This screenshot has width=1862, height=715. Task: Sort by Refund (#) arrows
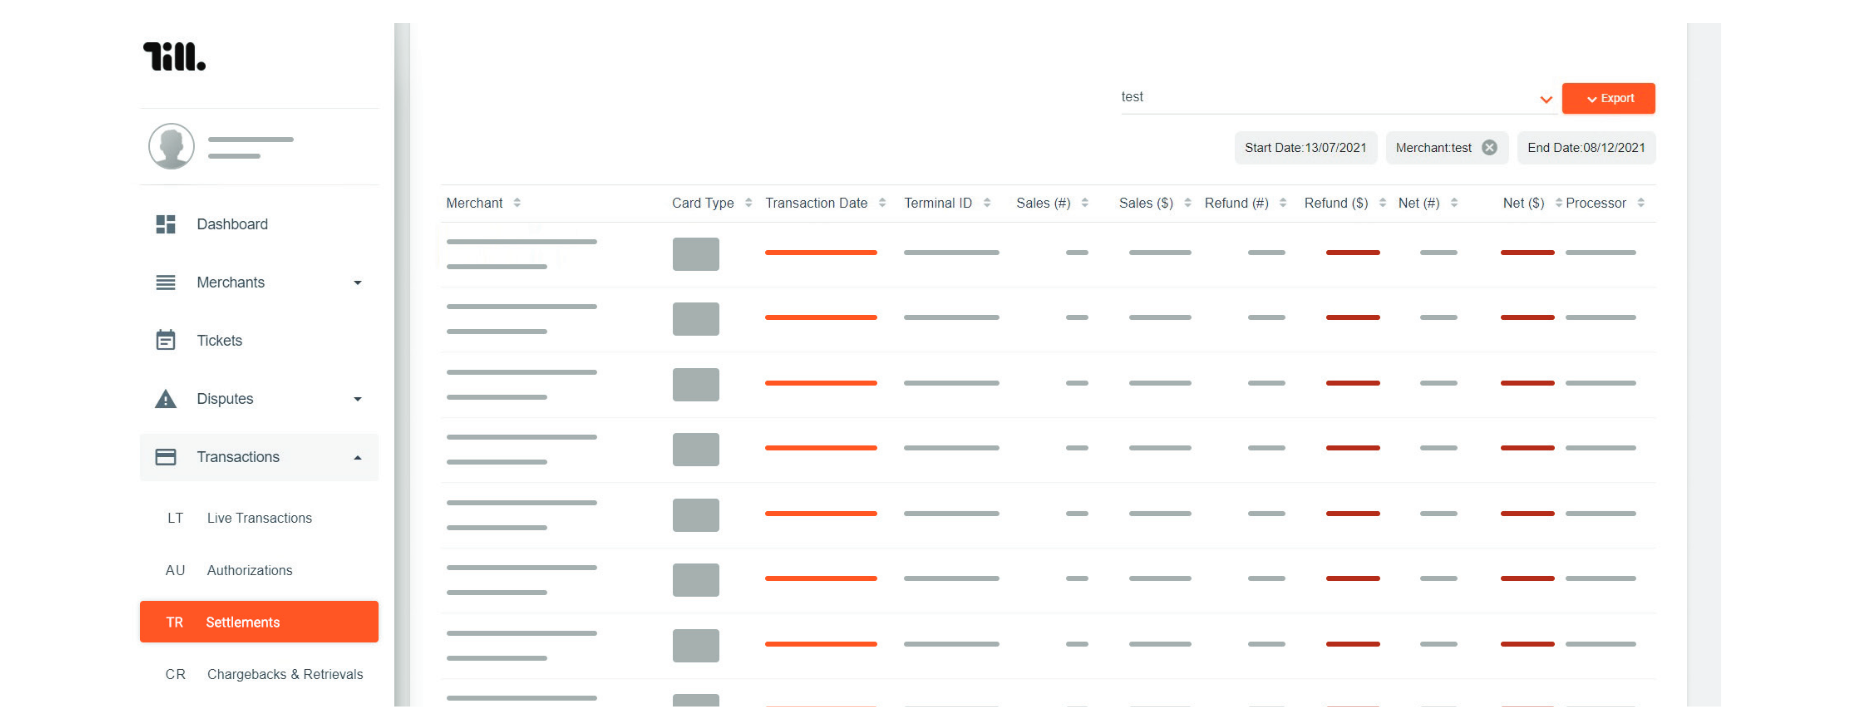coord(1283,203)
